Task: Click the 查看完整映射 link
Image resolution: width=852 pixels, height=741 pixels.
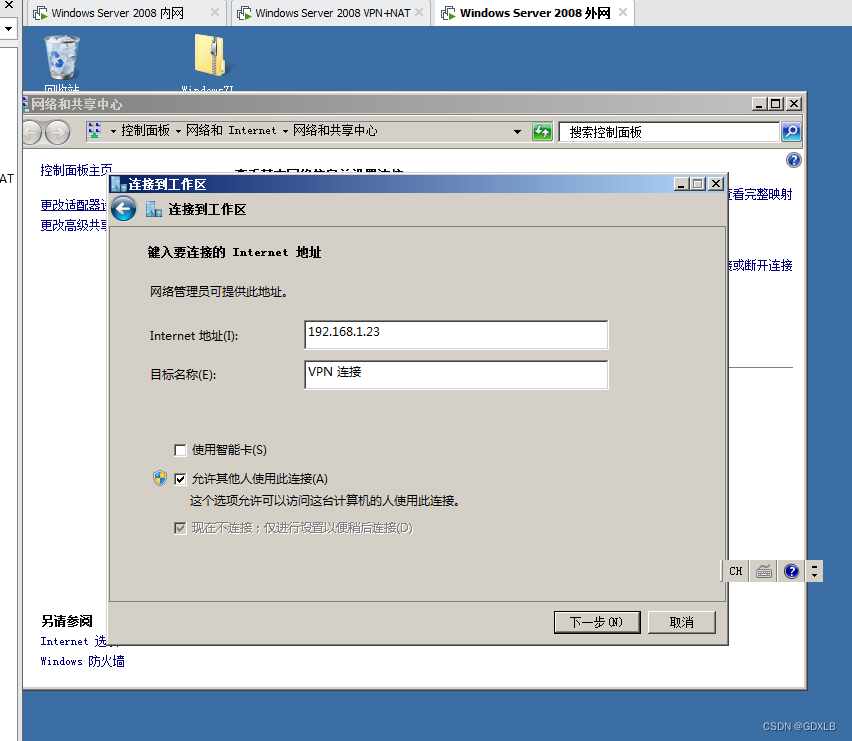Action: click(x=760, y=194)
